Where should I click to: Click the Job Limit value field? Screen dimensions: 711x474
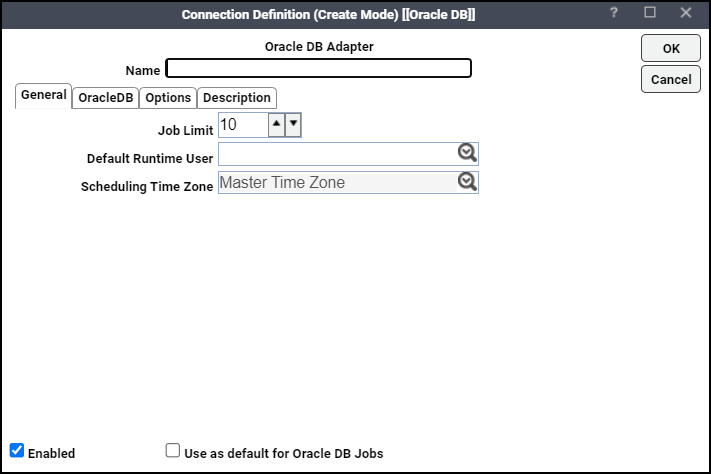[243, 125]
